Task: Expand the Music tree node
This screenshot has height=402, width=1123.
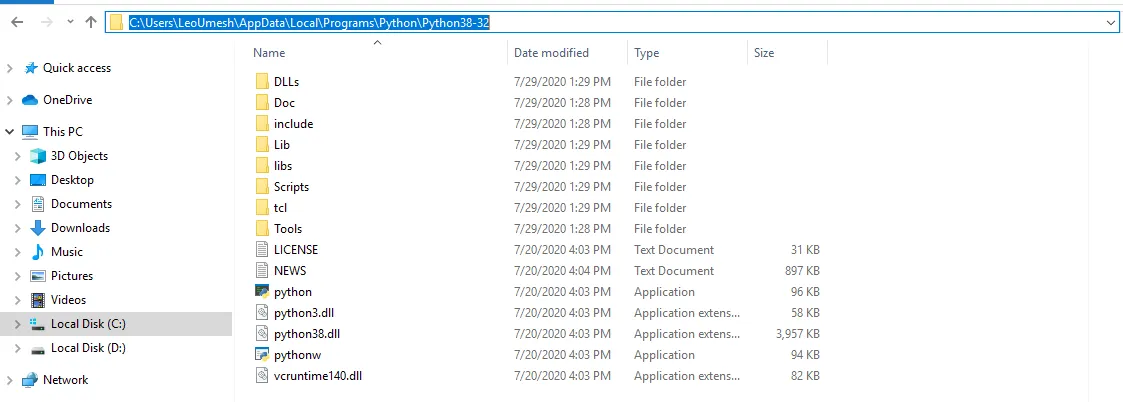Action: tap(18, 252)
